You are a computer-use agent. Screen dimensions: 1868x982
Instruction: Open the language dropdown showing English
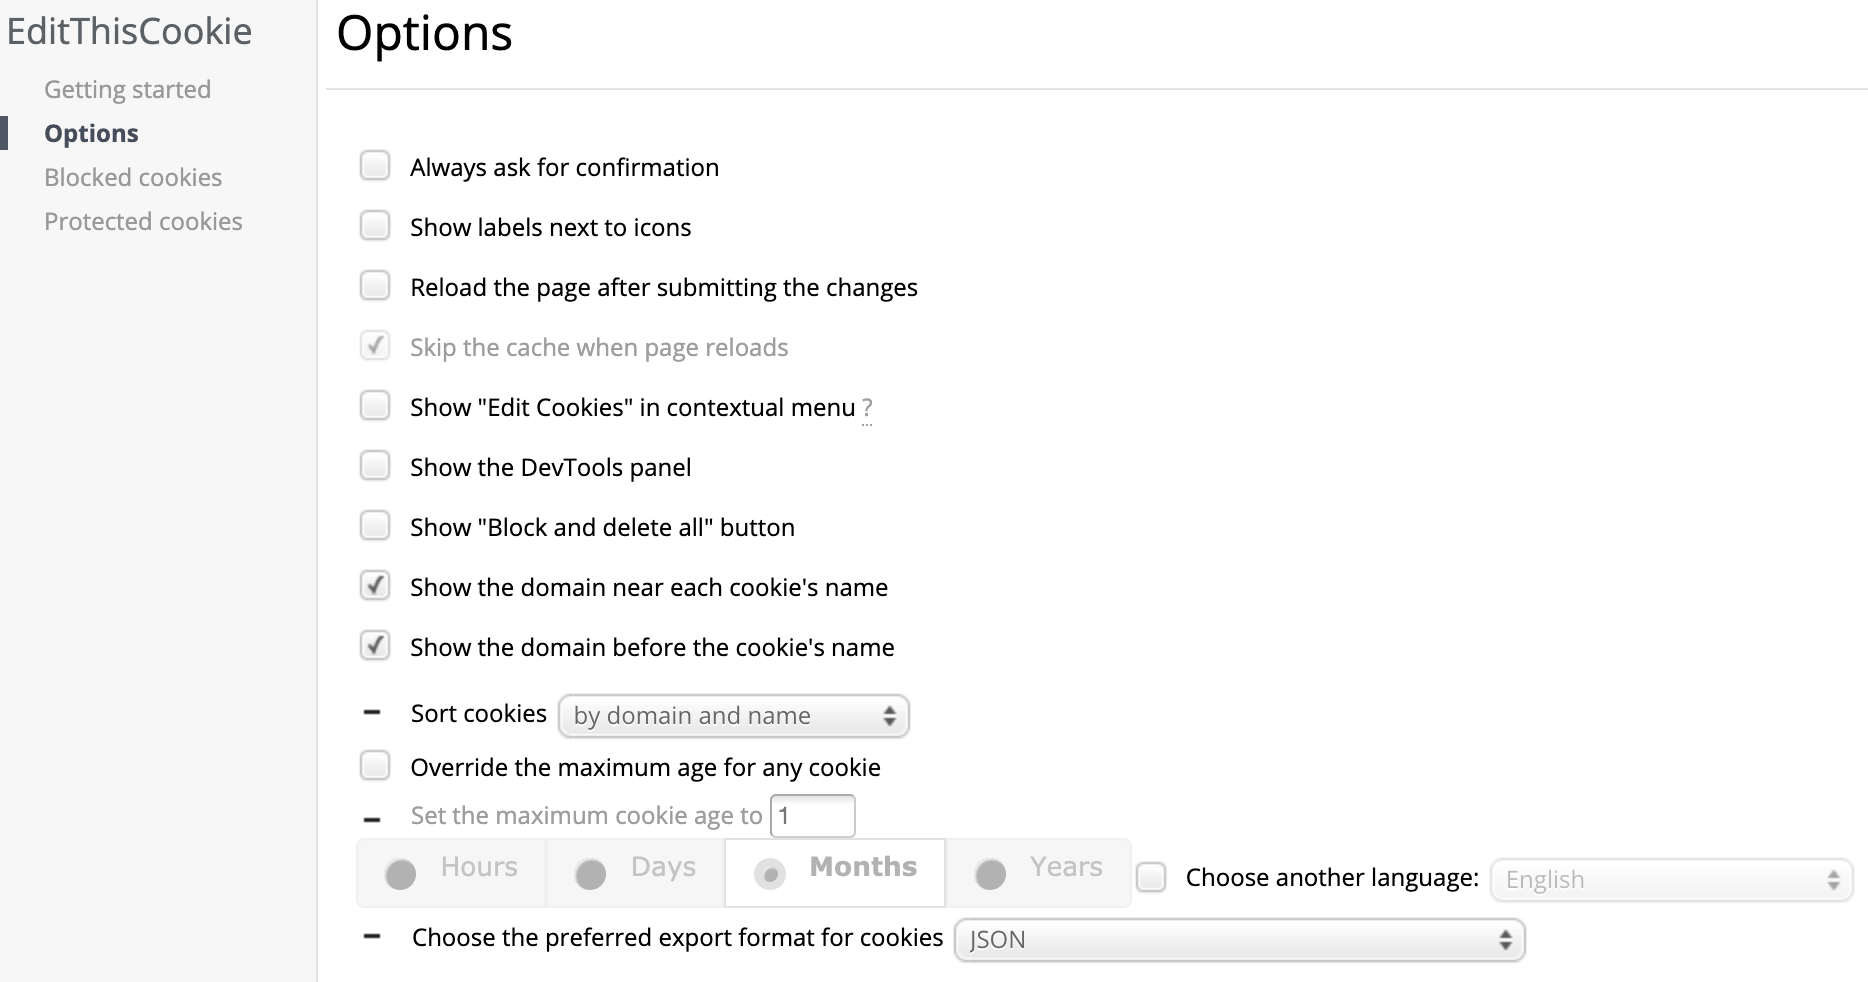(1670, 880)
